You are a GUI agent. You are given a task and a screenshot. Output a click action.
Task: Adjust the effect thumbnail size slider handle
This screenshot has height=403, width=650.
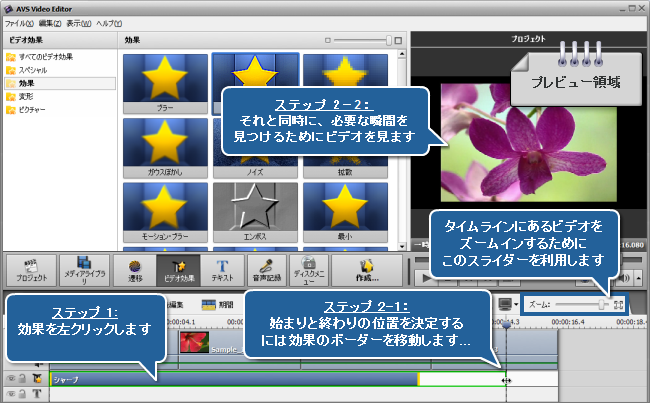click(x=388, y=40)
